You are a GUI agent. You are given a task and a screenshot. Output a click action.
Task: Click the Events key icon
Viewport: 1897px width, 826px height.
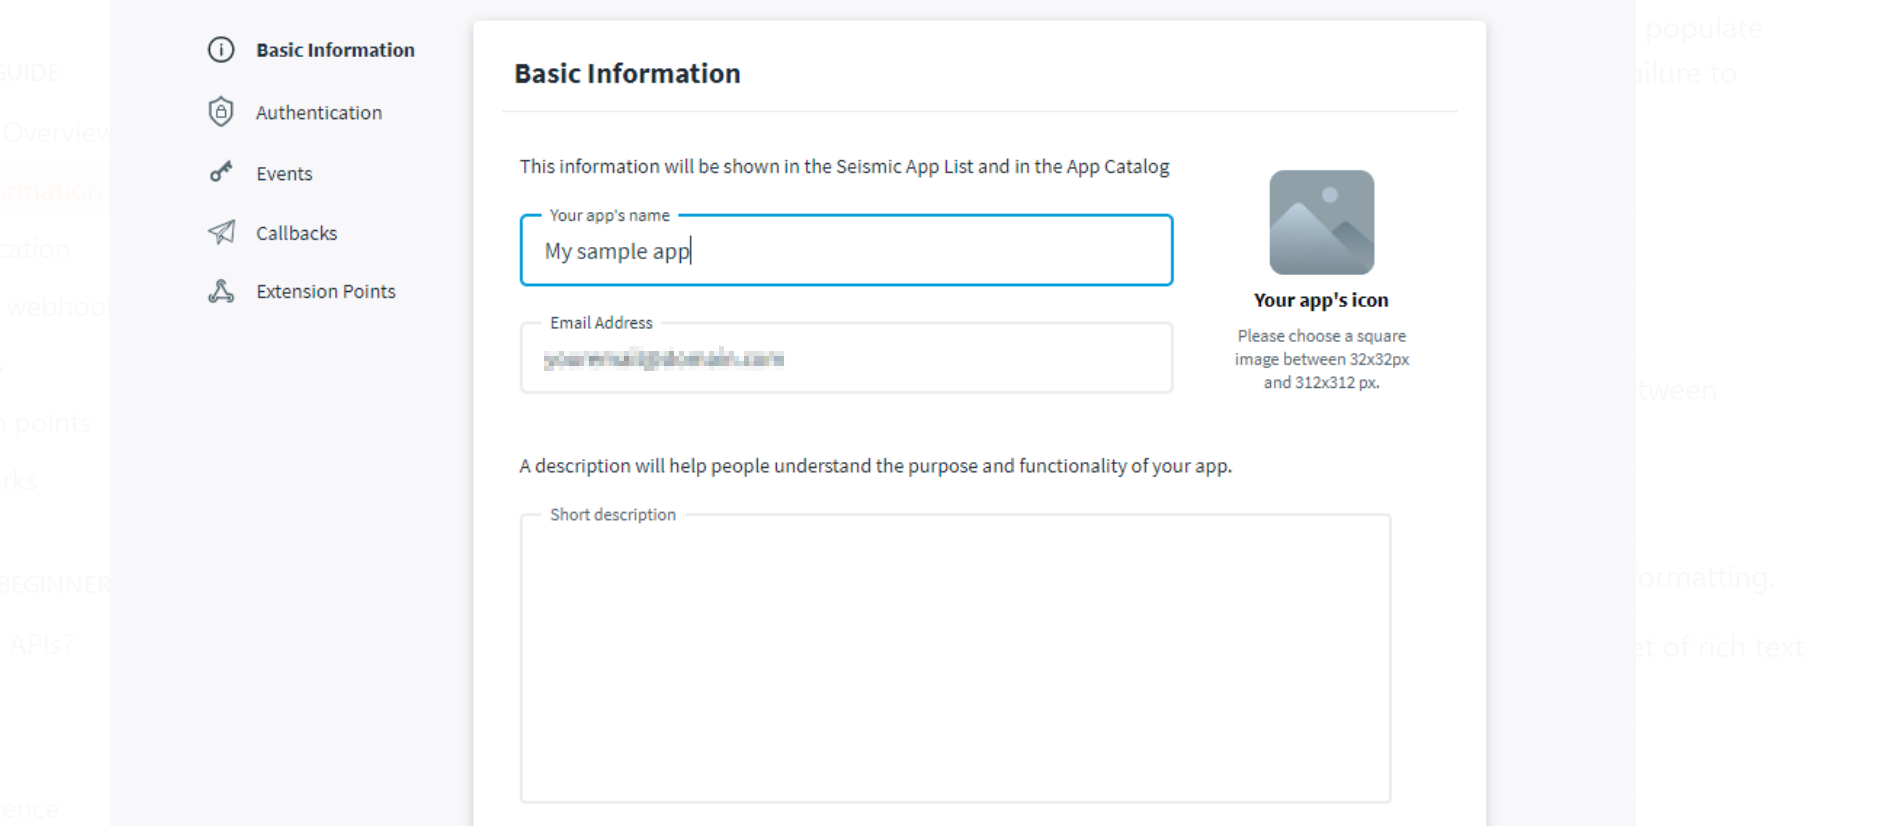(x=221, y=172)
